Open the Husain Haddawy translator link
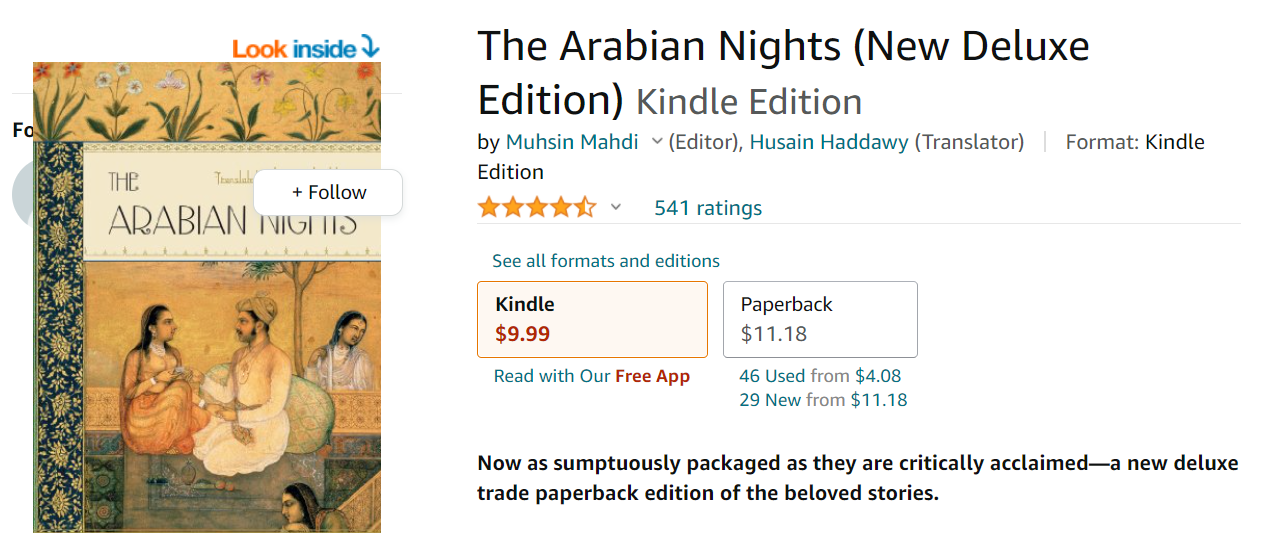1280x533 pixels. click(x=829, y=142)
